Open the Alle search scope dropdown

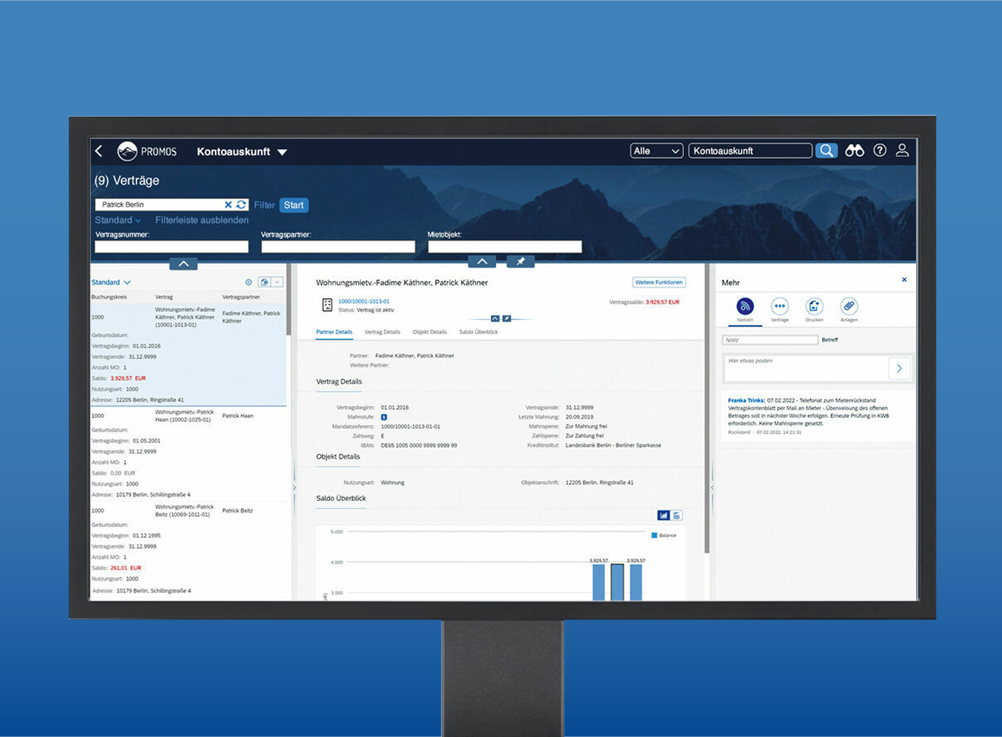[656, 151]
